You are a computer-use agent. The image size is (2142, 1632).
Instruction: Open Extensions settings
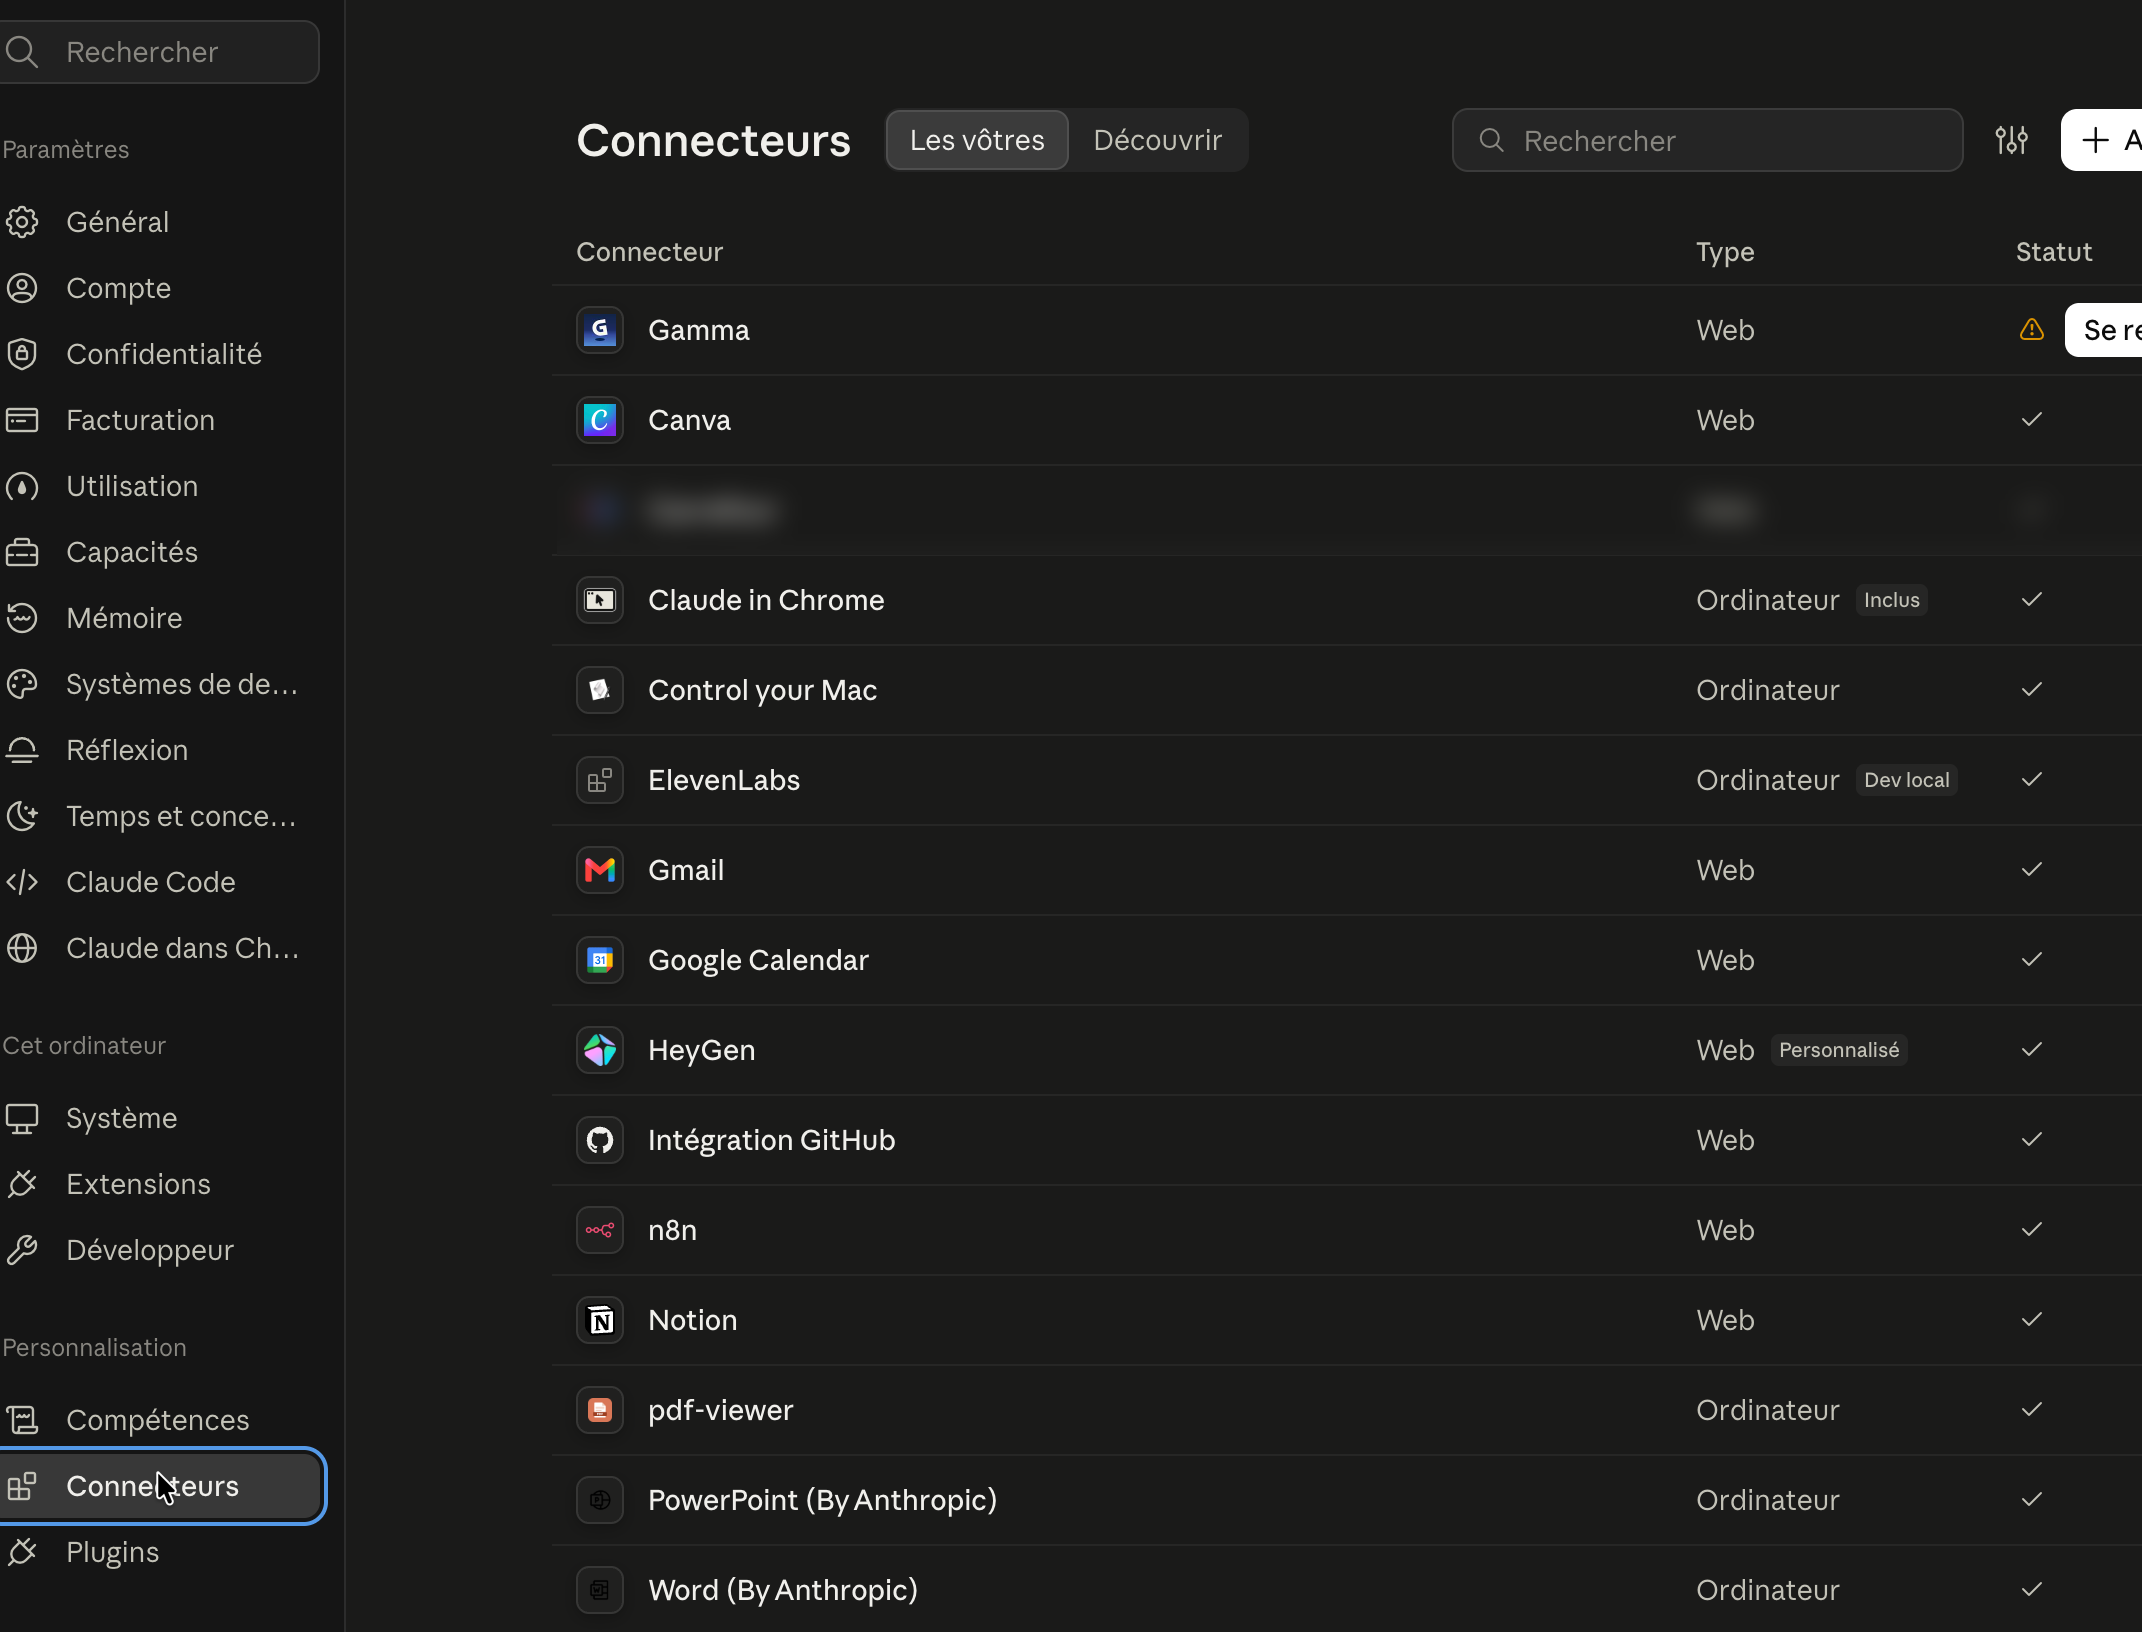click(x=160, y=1184)
